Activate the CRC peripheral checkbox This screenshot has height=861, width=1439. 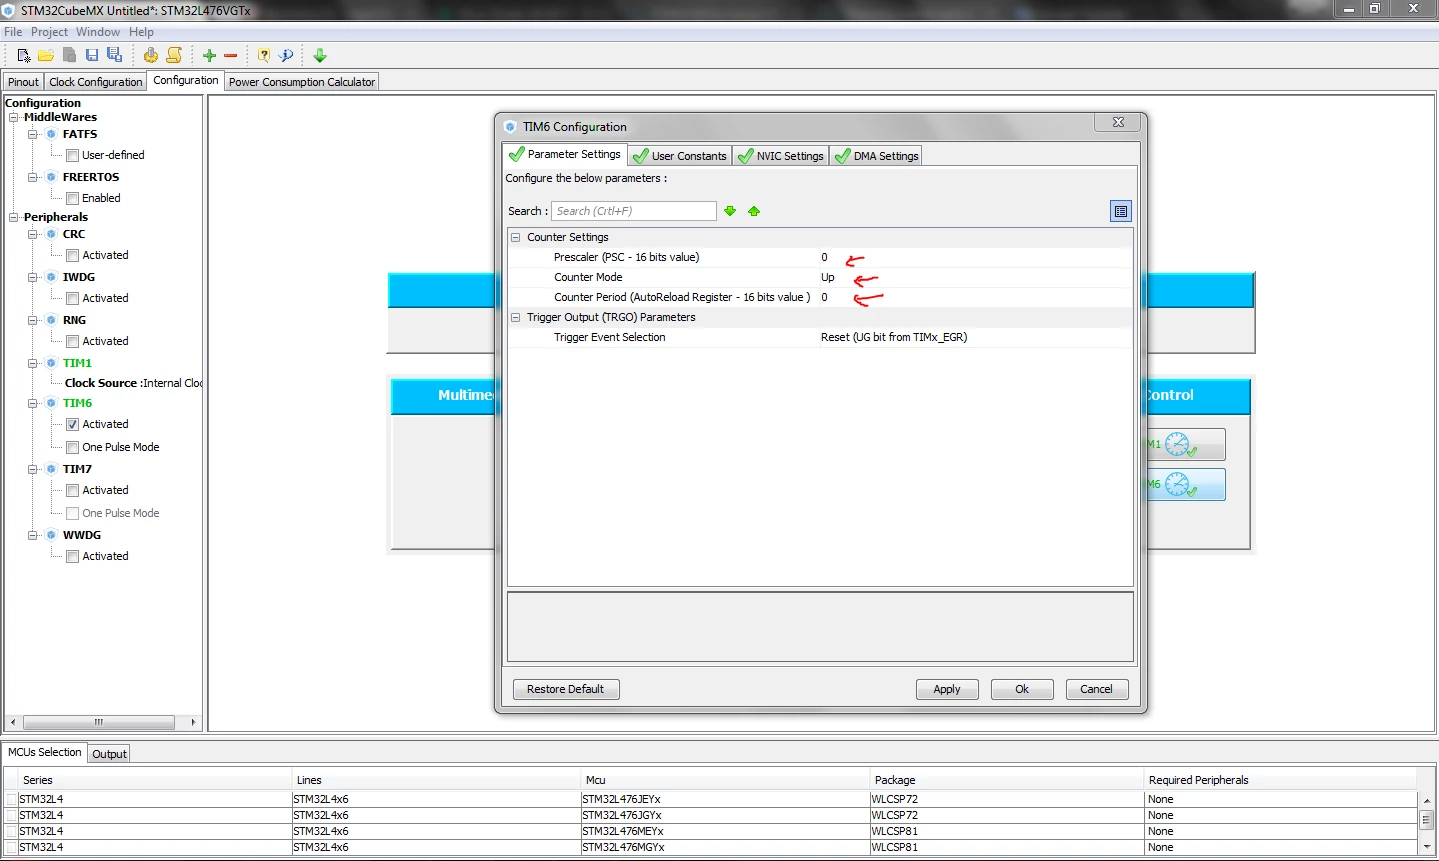point(72,255)
